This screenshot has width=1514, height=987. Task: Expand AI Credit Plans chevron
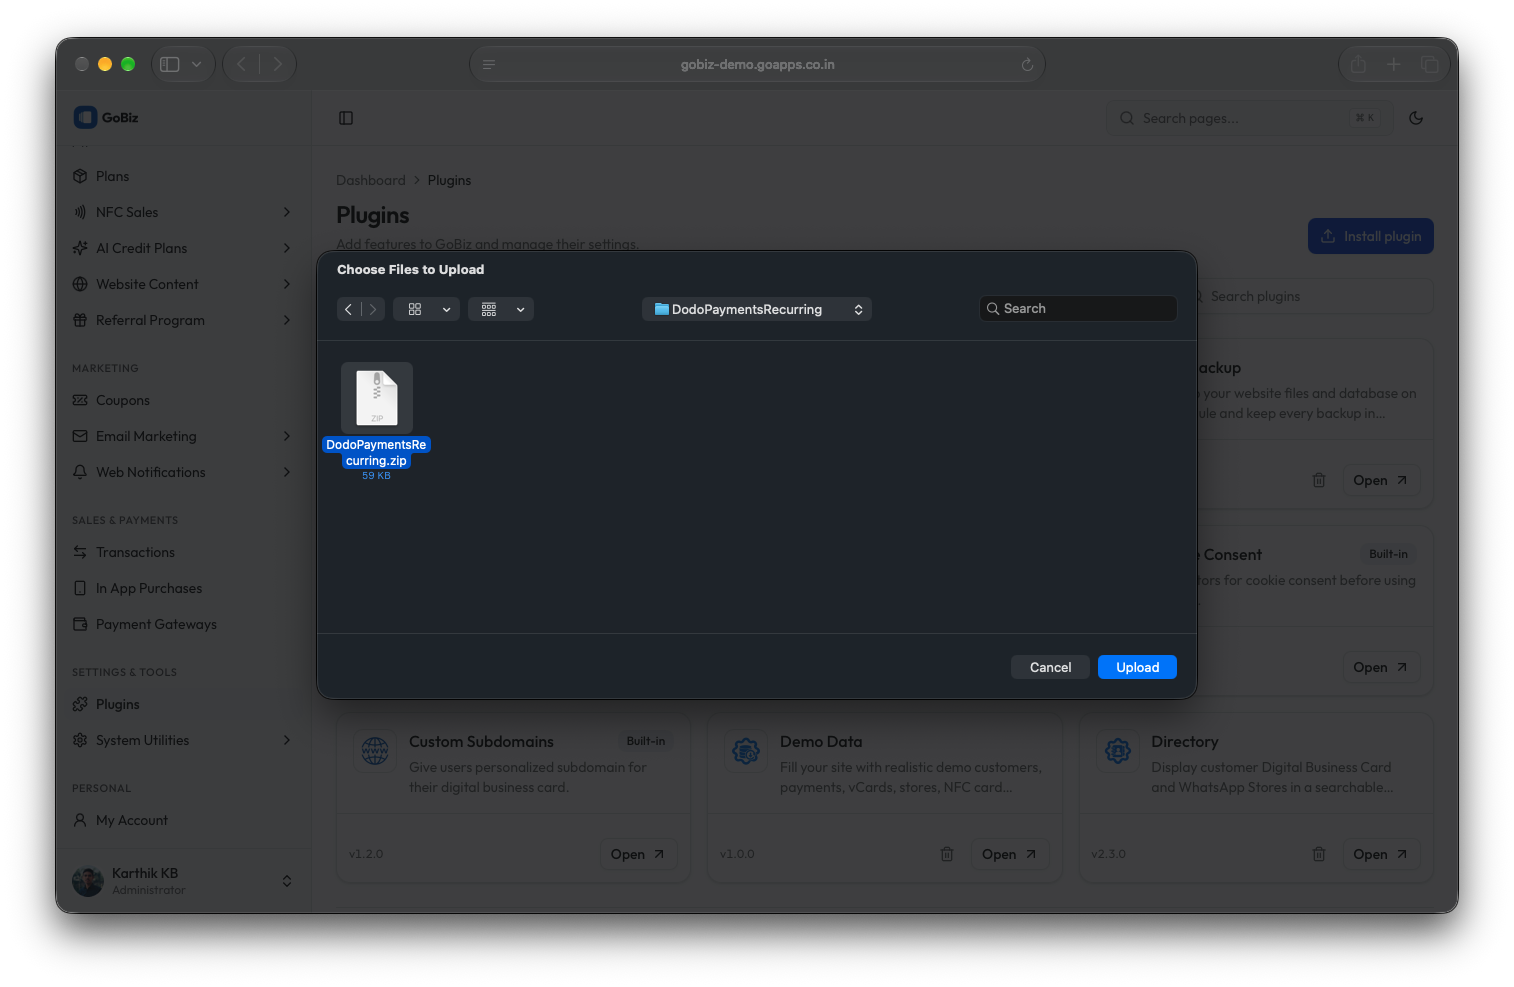[x=287, y=248]
